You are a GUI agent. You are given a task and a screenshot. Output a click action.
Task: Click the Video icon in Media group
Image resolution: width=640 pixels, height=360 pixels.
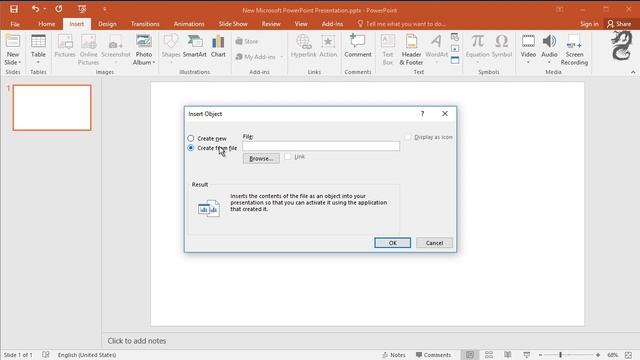click(x=528, y=41)
